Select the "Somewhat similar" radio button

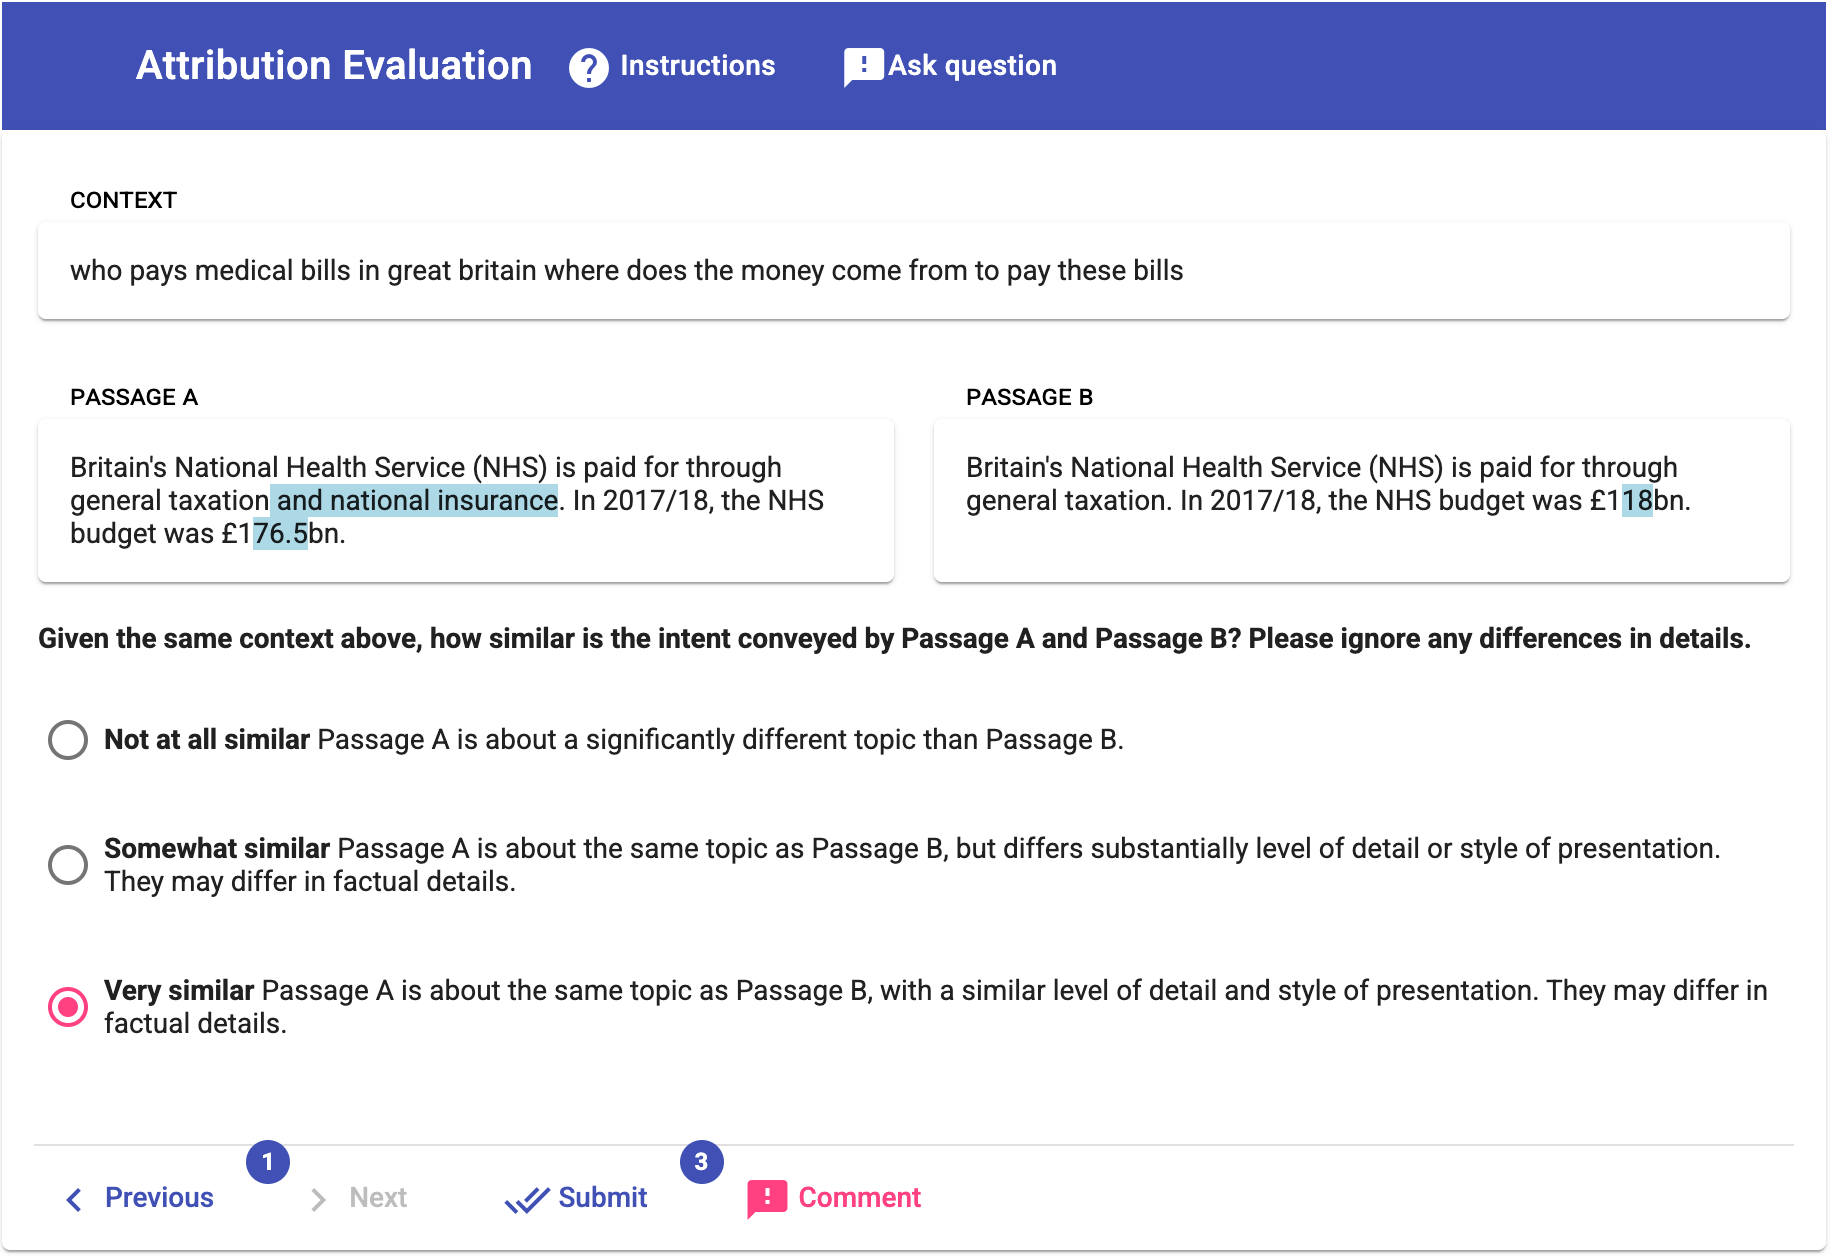(68, 865)
